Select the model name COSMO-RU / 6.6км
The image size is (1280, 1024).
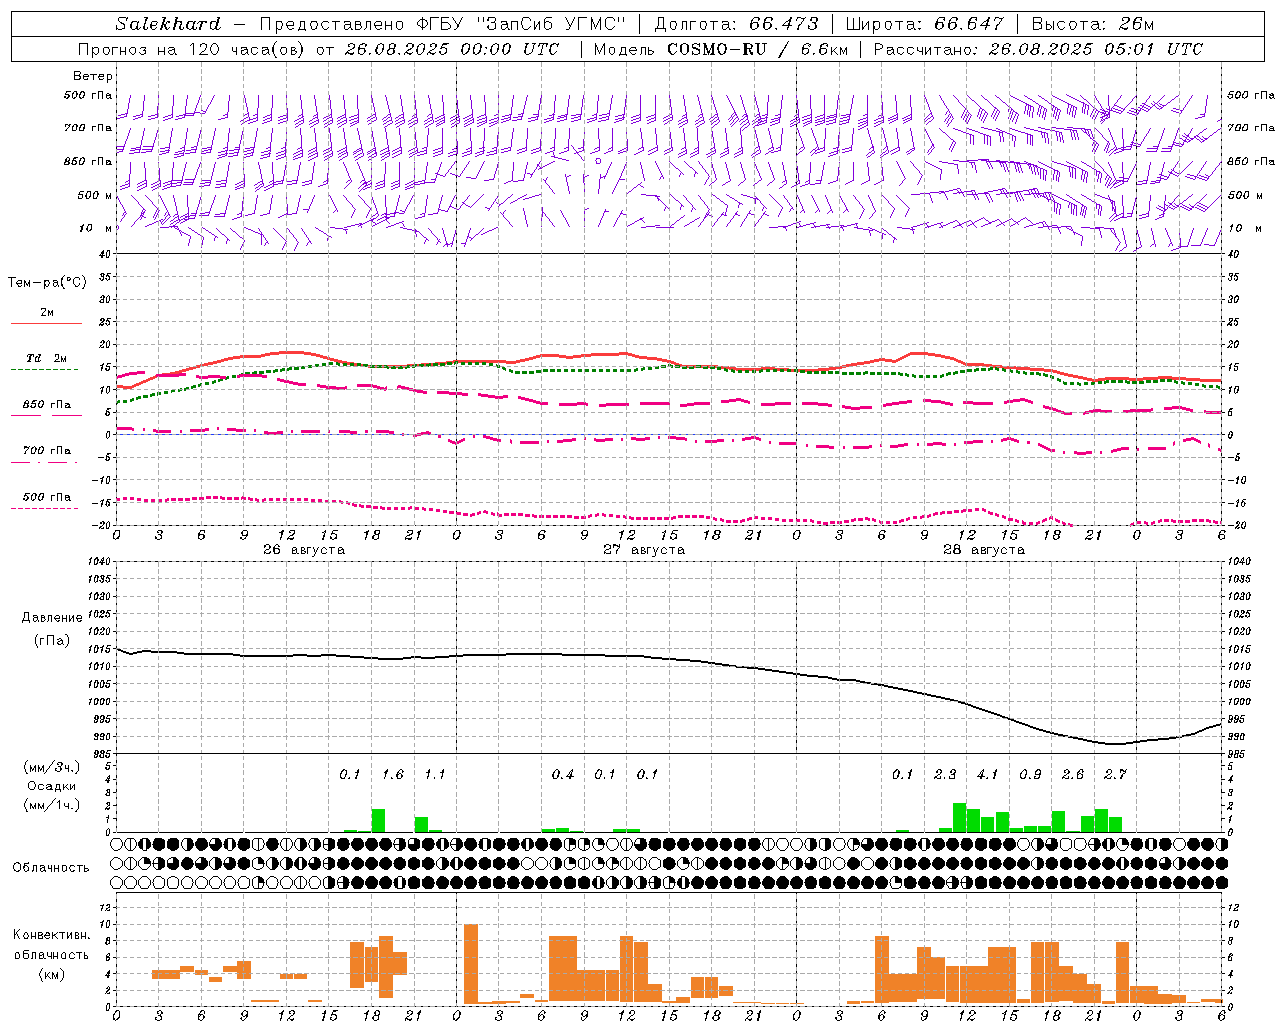coord(760,49)
